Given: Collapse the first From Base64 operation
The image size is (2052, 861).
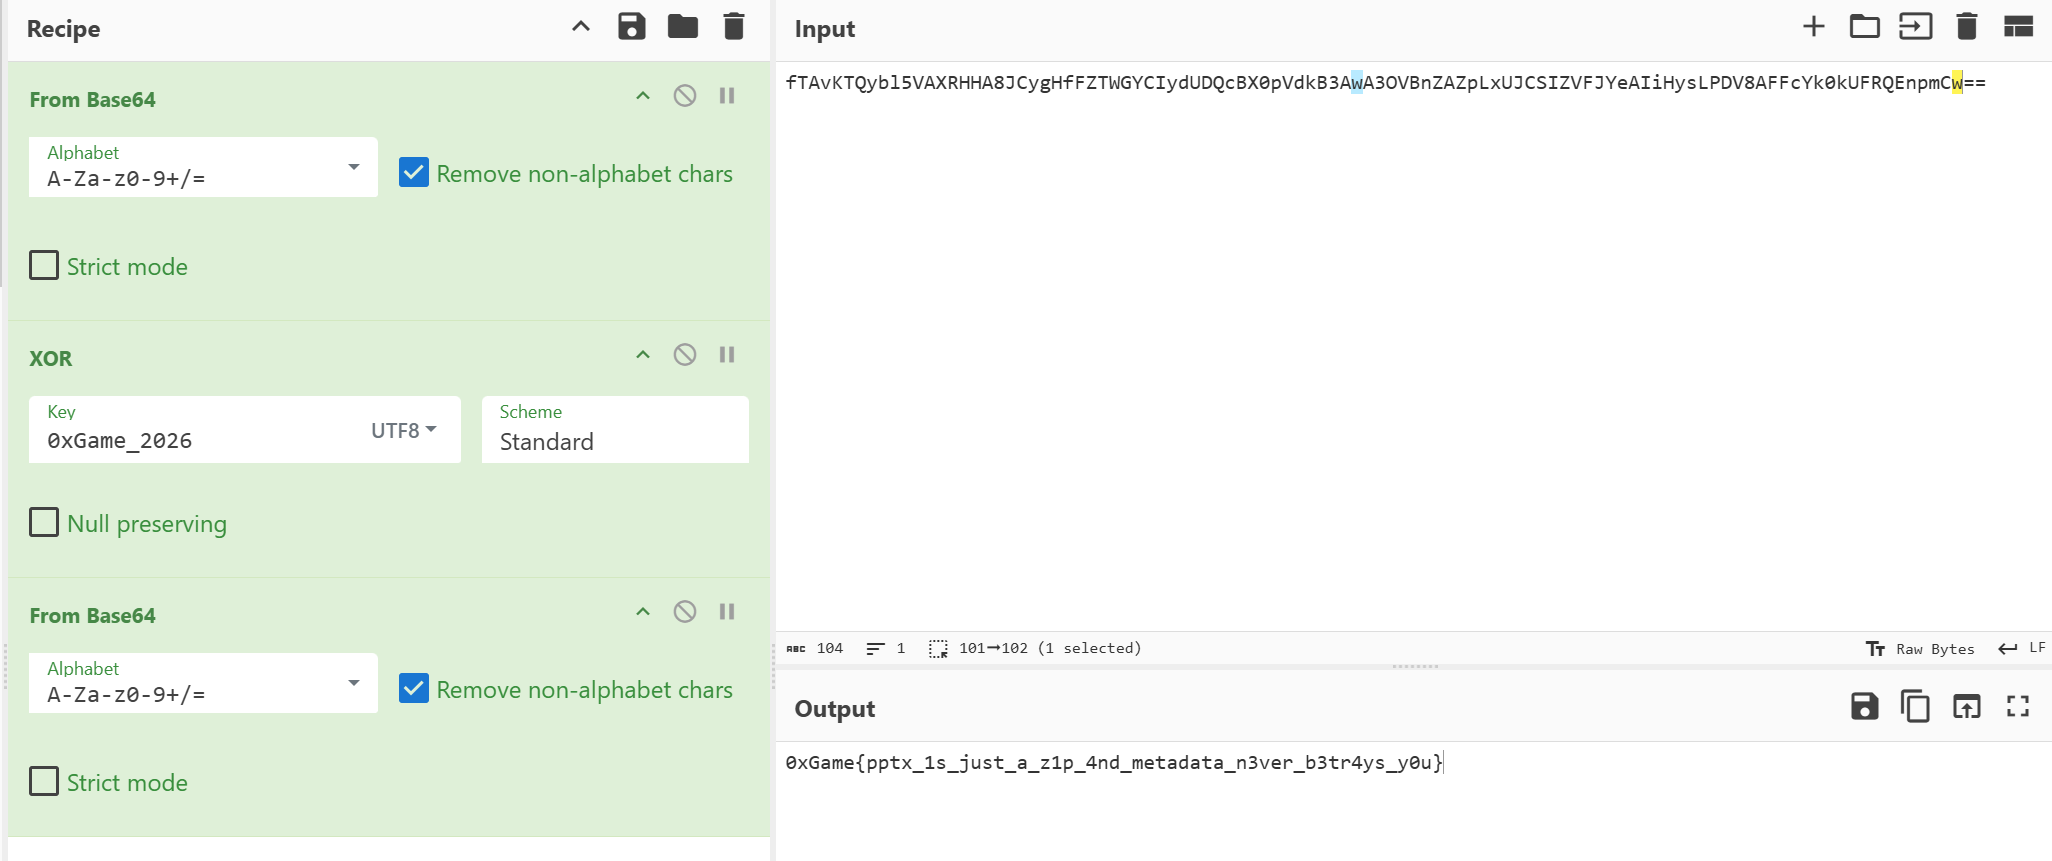Looking at the screenshot, I should coord(643,96).
